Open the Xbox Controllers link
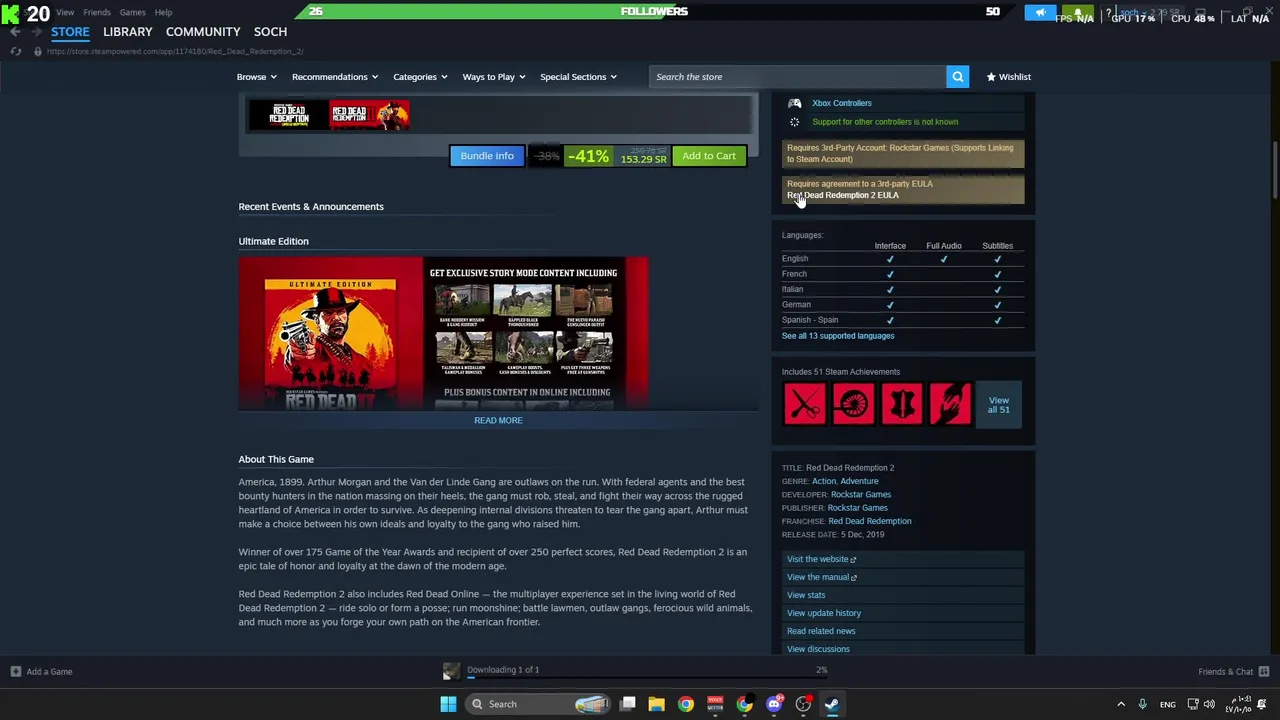The image size is (1280, 720). click(842, 103)
